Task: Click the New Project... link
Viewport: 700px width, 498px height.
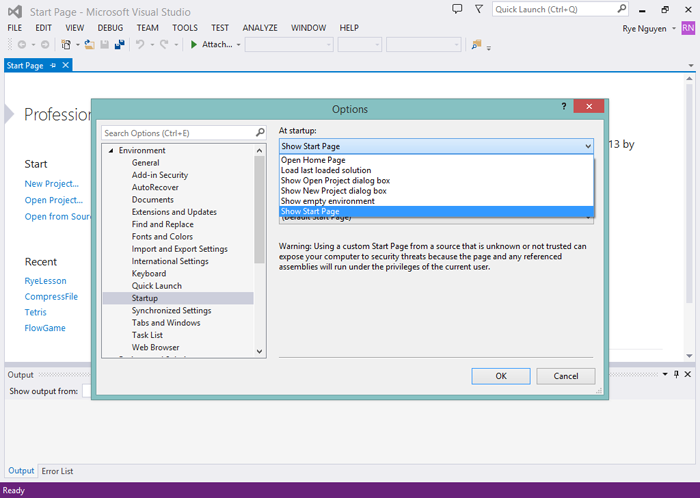Action: 51,184
